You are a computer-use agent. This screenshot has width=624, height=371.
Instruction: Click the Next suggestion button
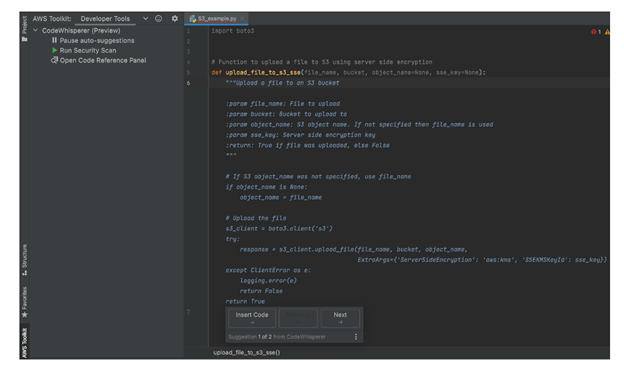click(x=340, y=318)
